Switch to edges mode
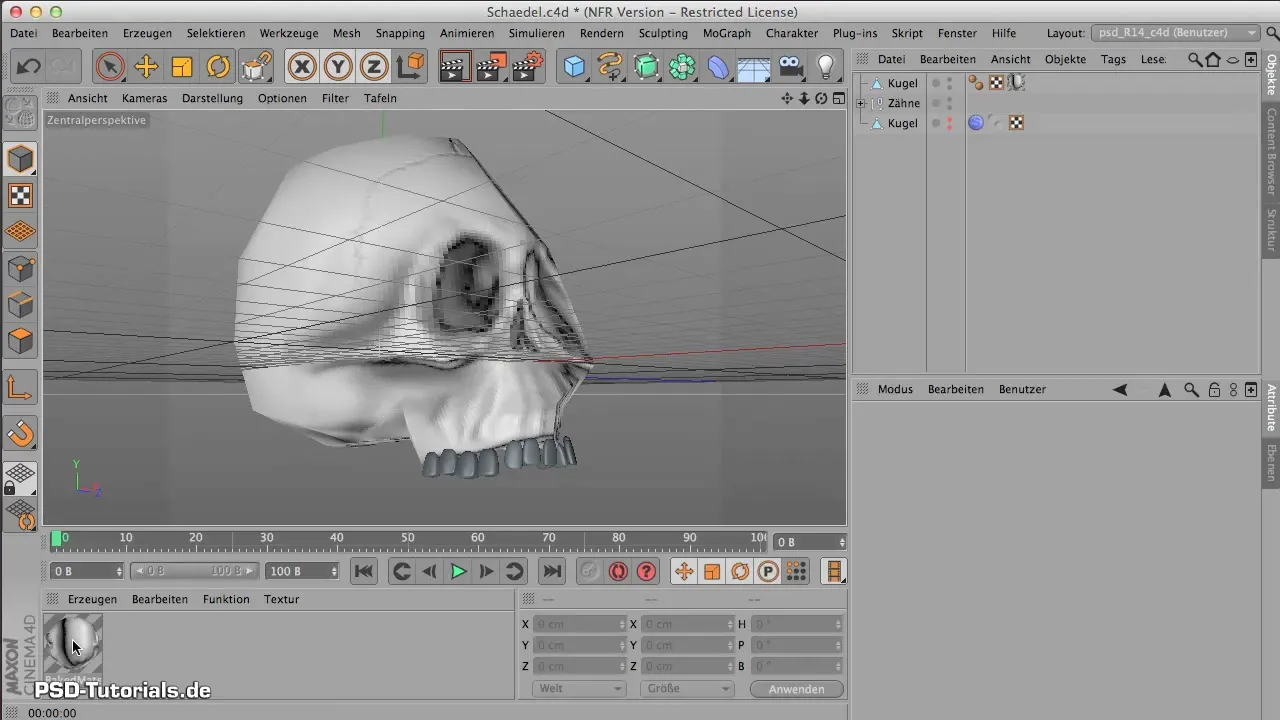Image resolution: width=1280 pixels, height=720 pixels. [x=21, y=304]
